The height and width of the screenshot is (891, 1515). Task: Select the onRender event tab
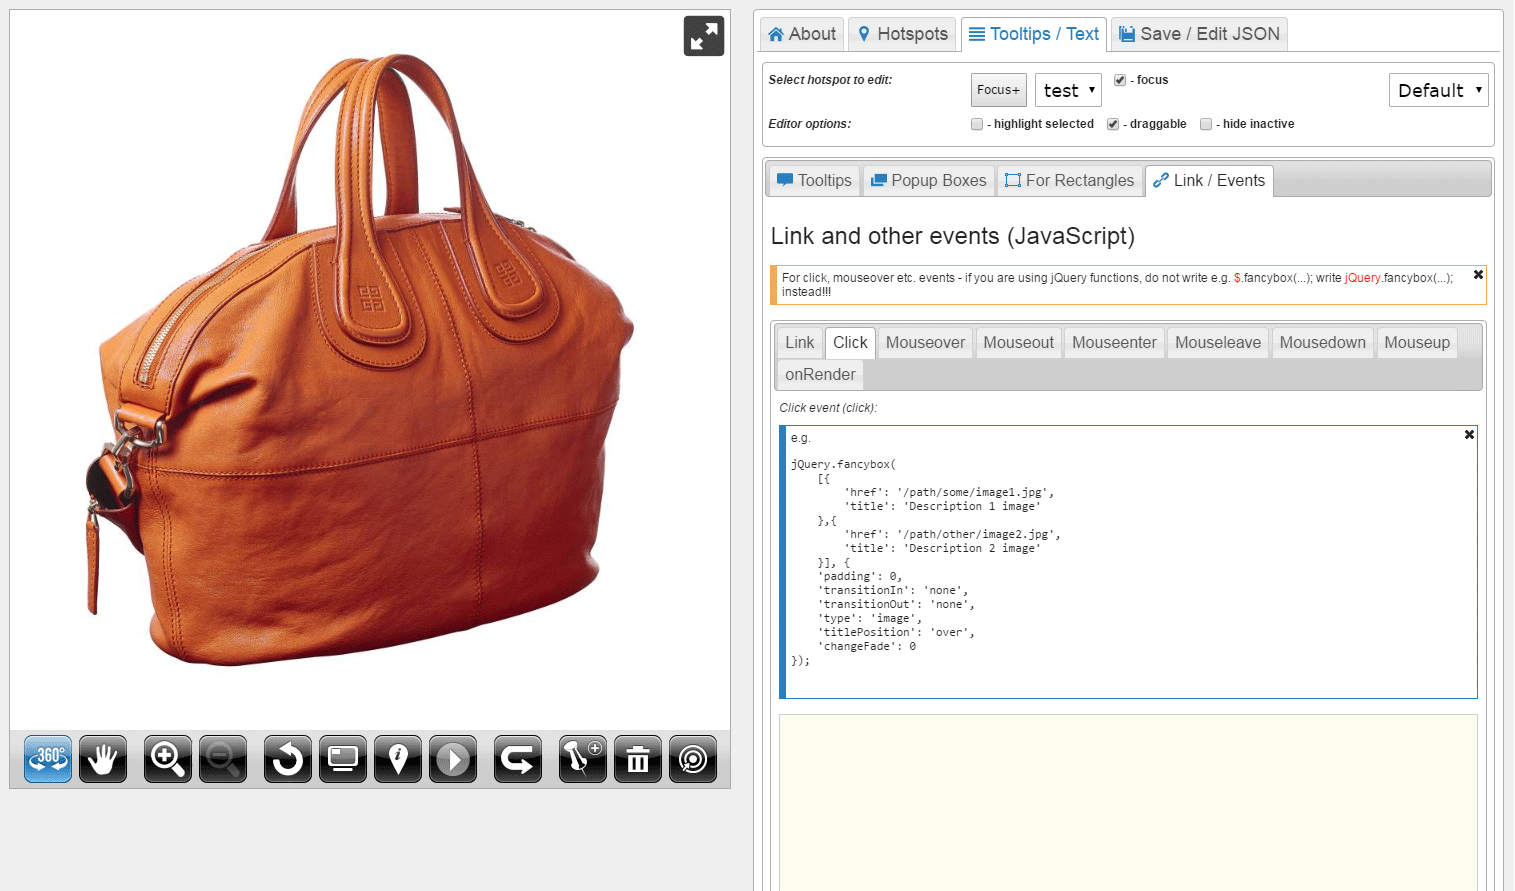[820, 374]
